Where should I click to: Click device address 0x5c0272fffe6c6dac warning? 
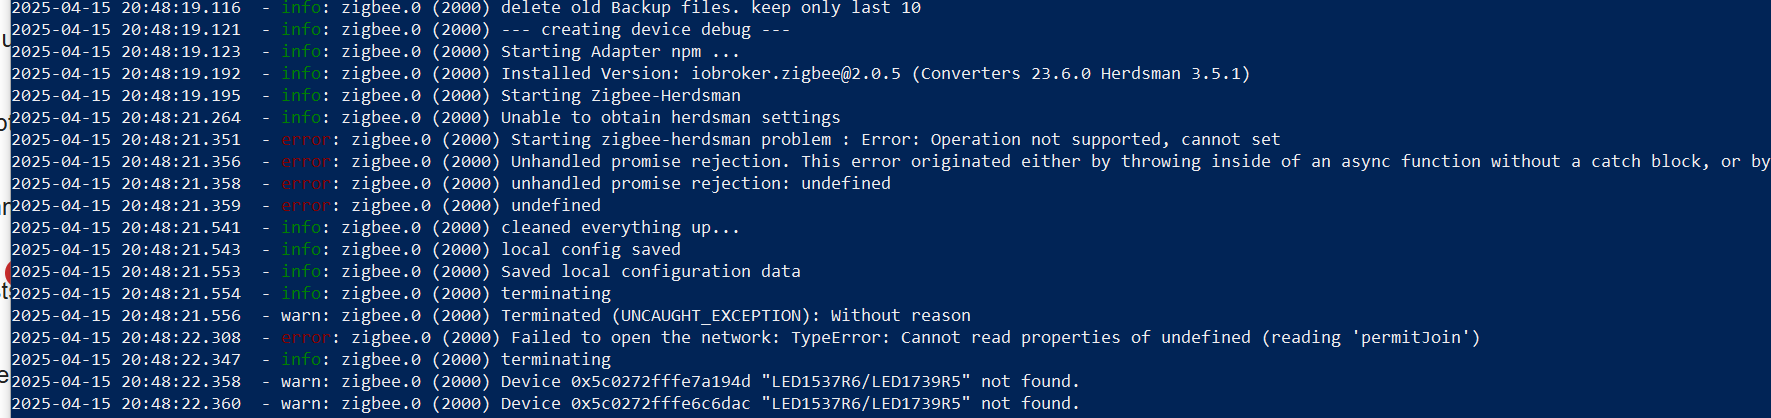click(x=660, y=404)
